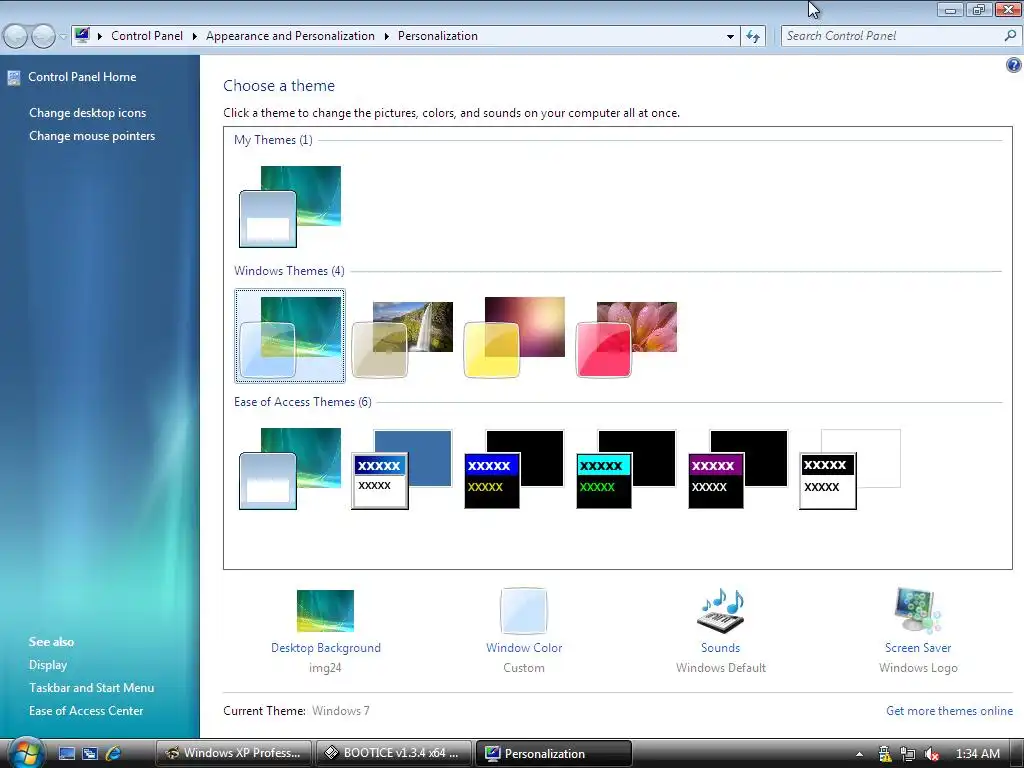This screenshot has width=1024, height=768.
Task: Click the magnifier icon in search box
Action: (1010, 36)
